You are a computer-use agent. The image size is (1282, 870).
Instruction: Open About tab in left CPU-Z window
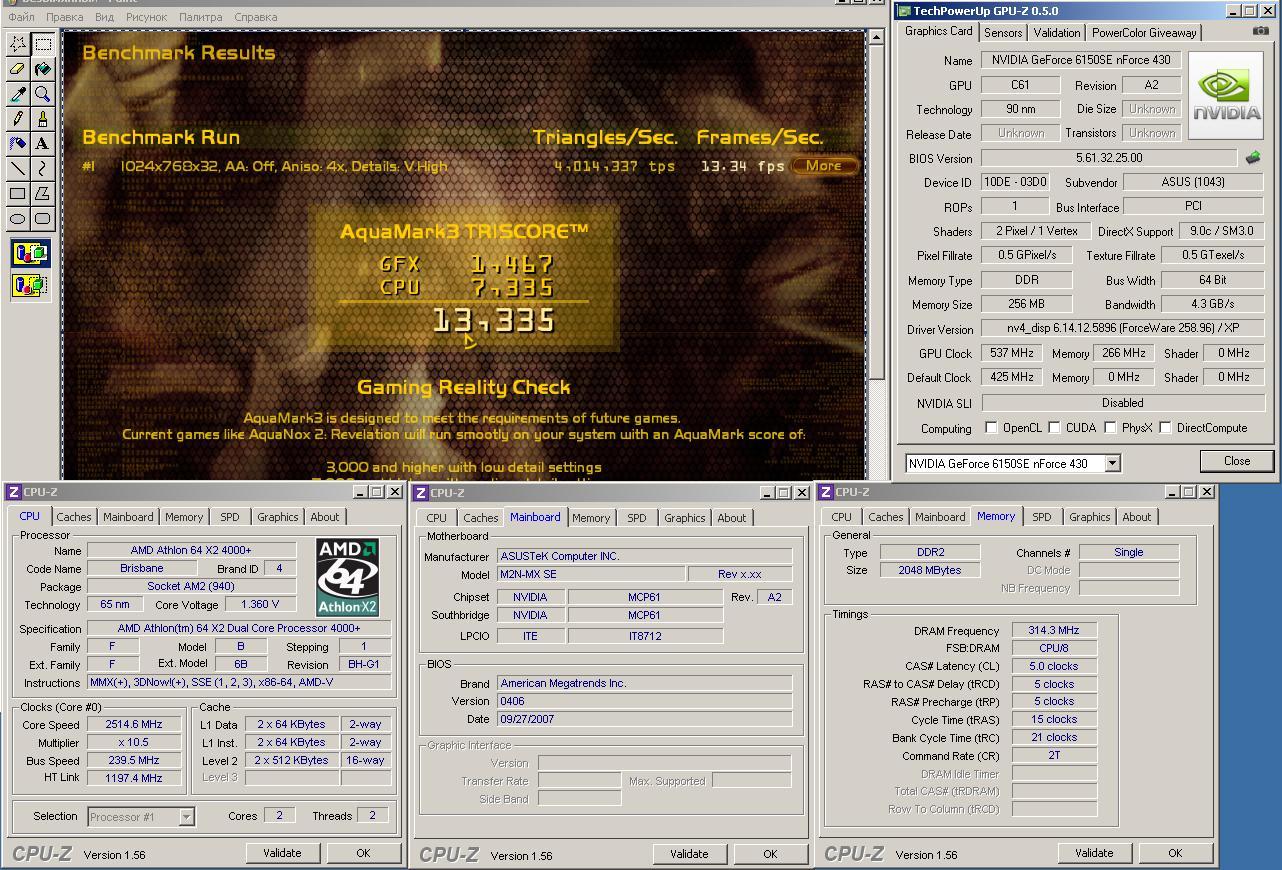(x=324, y=517)
